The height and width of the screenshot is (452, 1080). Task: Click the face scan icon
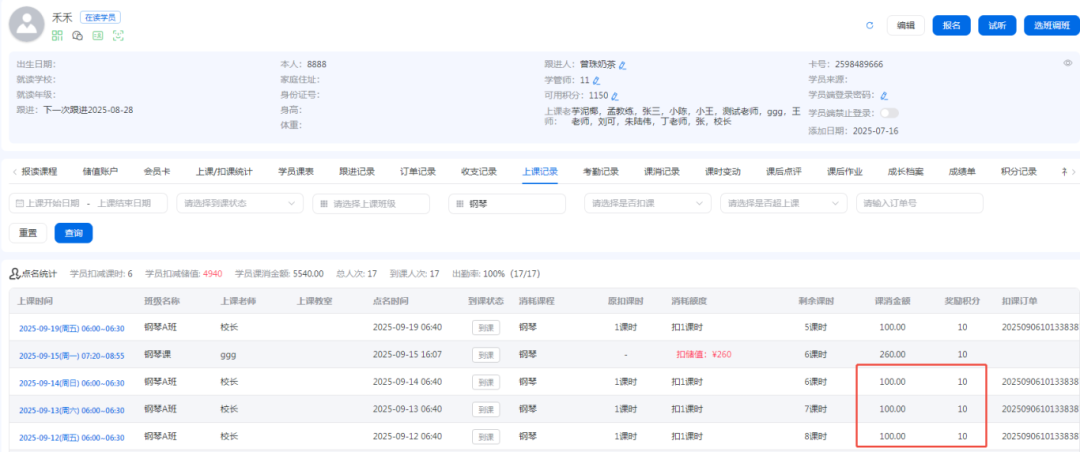click(x=118, y=35)
